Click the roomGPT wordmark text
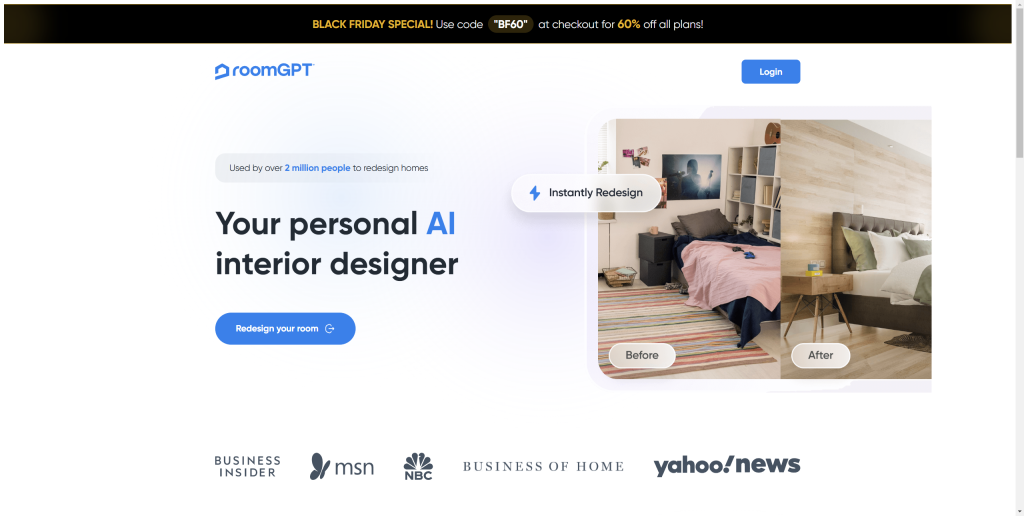Image resolution: width=1024 pixels, height=516 pixels. pyautogui.click(x=273, y=71)
